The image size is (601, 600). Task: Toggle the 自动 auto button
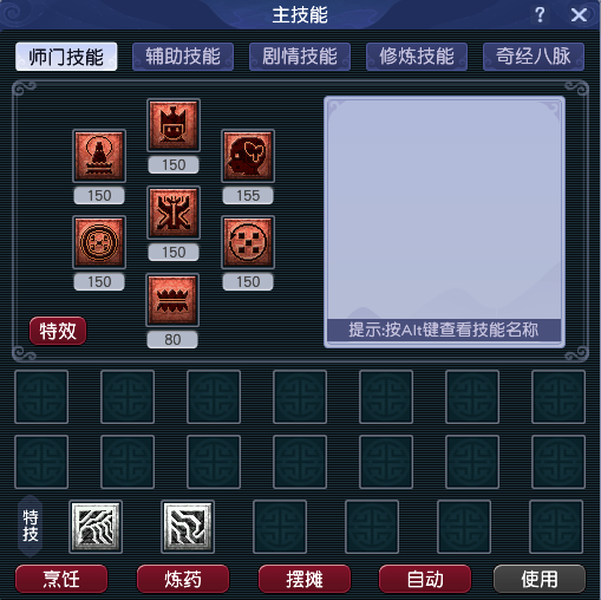[425, 579]
